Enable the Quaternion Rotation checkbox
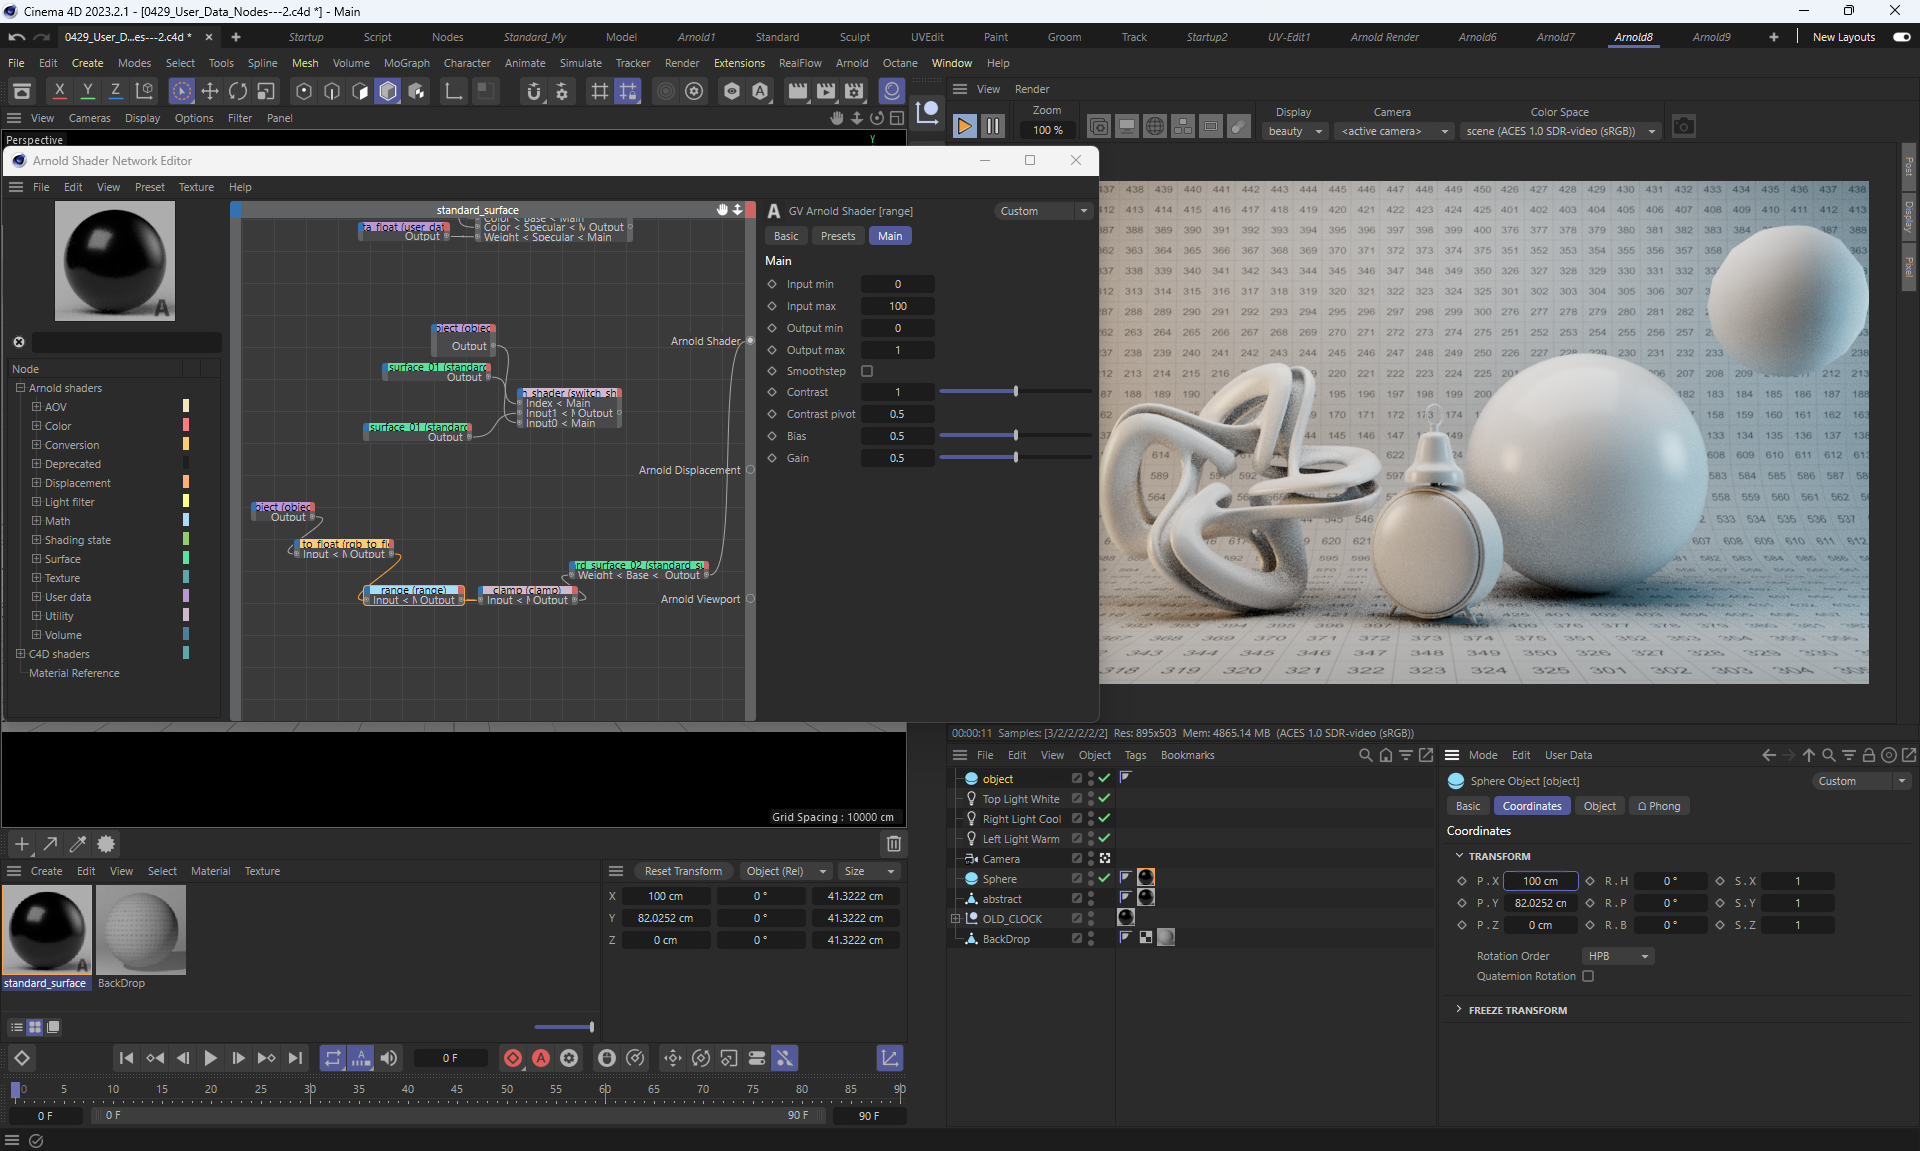The image size is (1920, 1151). [1588, 976]
